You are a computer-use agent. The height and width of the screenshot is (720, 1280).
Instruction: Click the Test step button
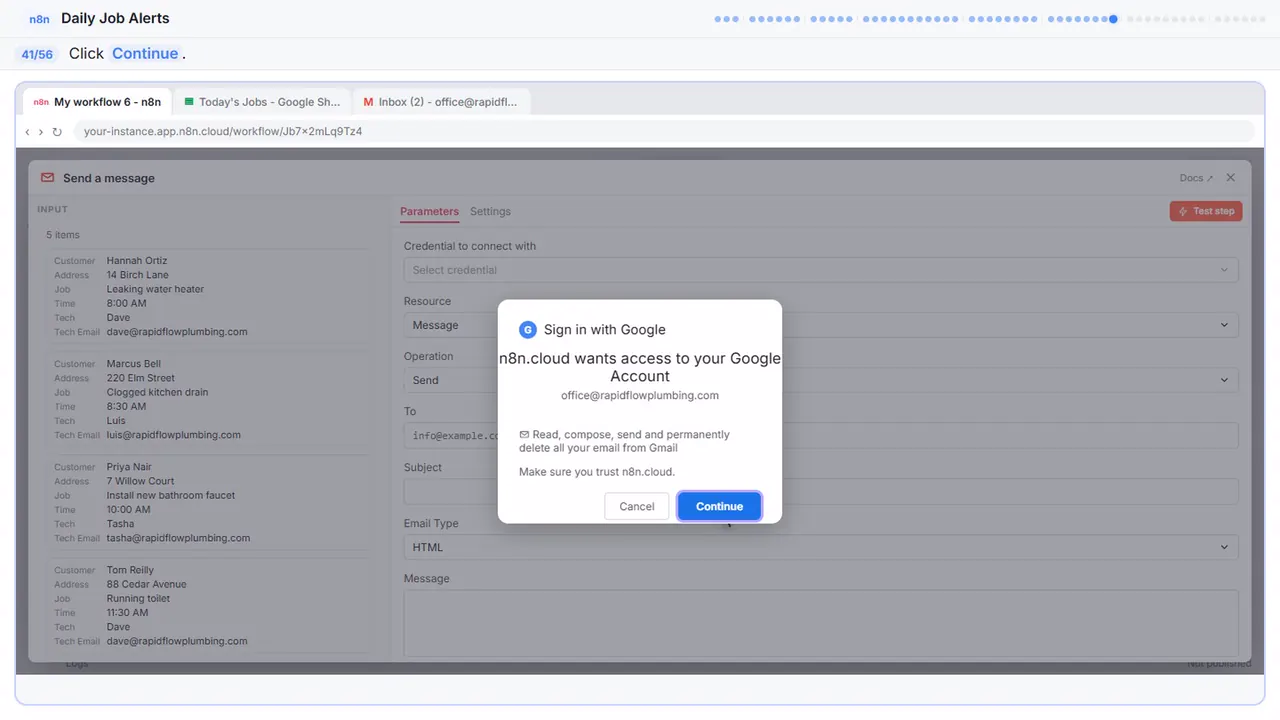1206,211
